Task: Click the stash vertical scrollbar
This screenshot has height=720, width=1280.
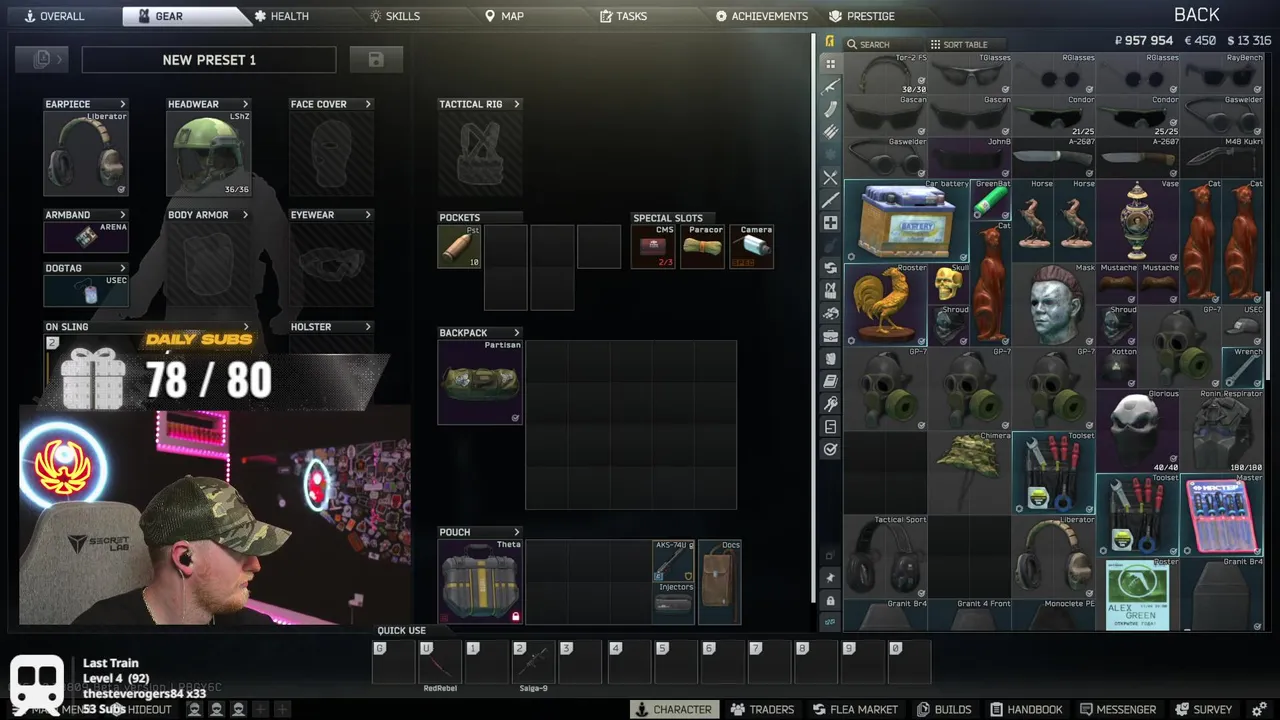Action: [x=1267, y=335]
